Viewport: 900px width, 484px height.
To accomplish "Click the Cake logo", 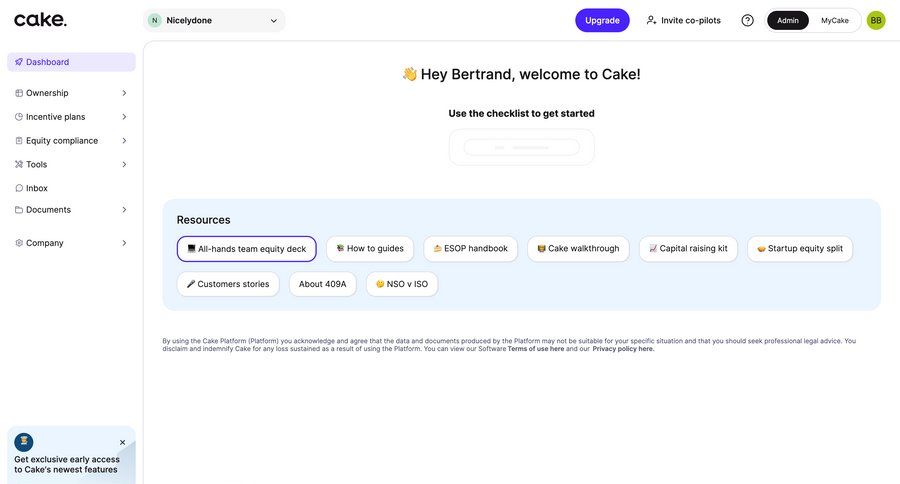I will [41, 19].
